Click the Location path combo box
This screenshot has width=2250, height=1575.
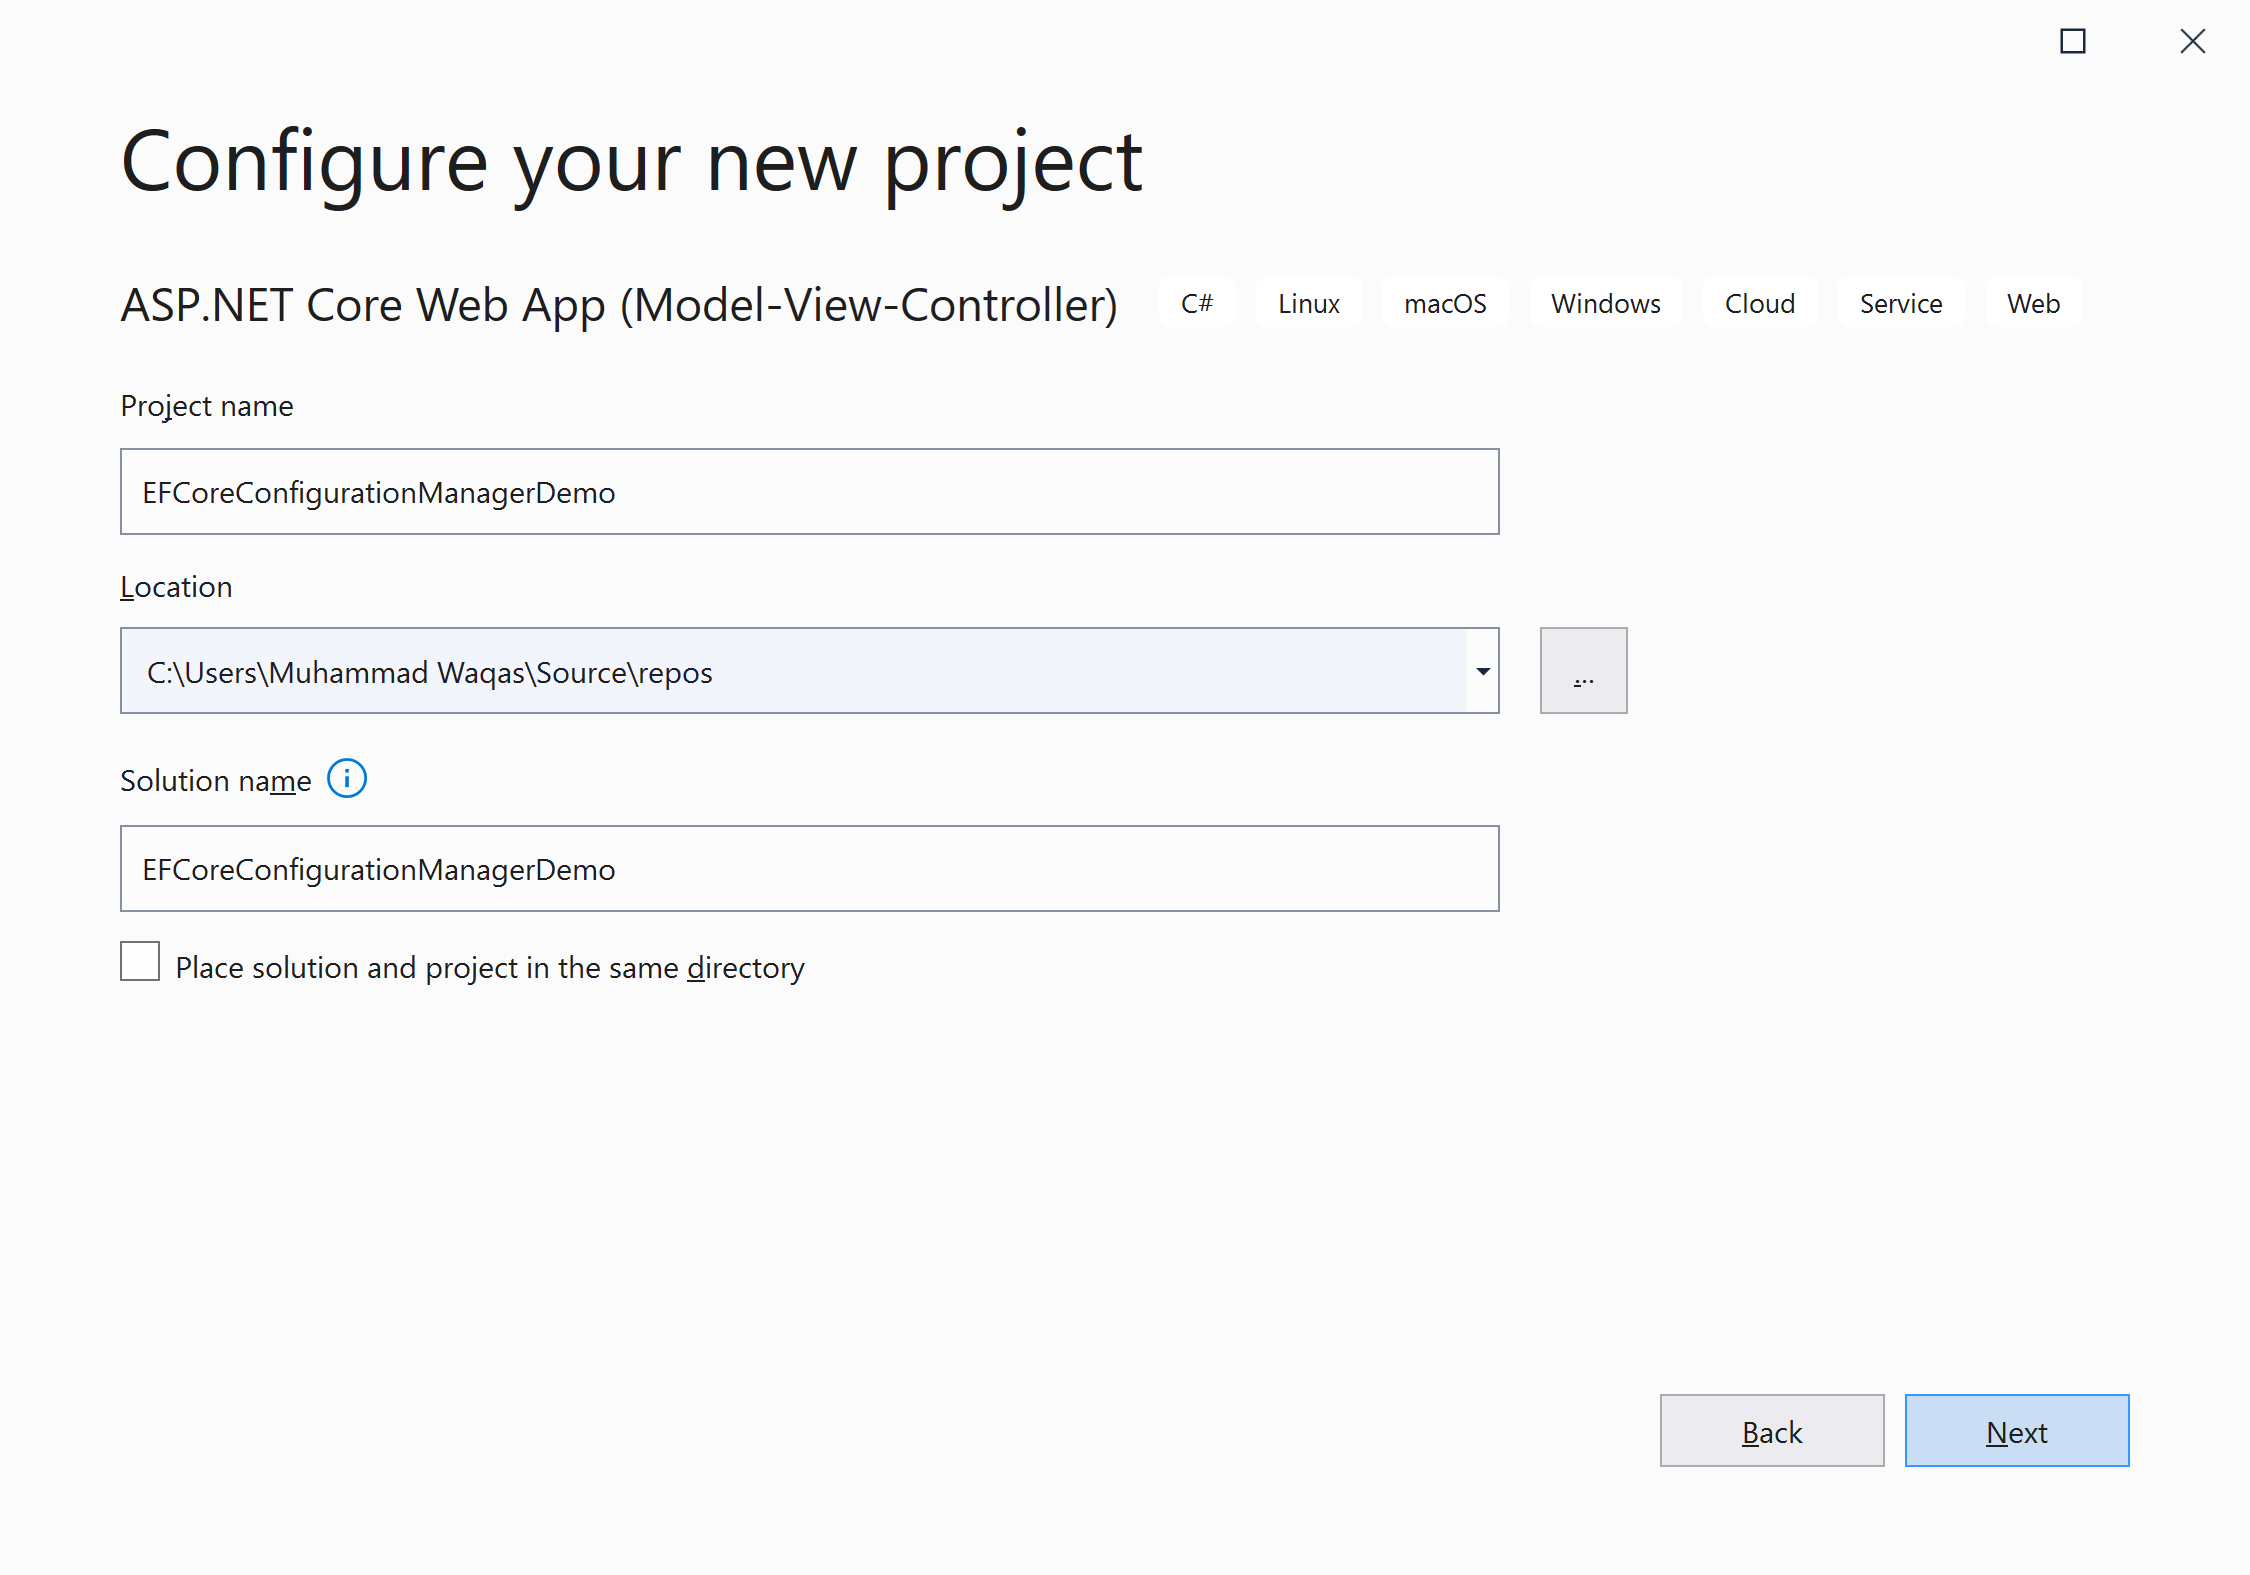790,672
